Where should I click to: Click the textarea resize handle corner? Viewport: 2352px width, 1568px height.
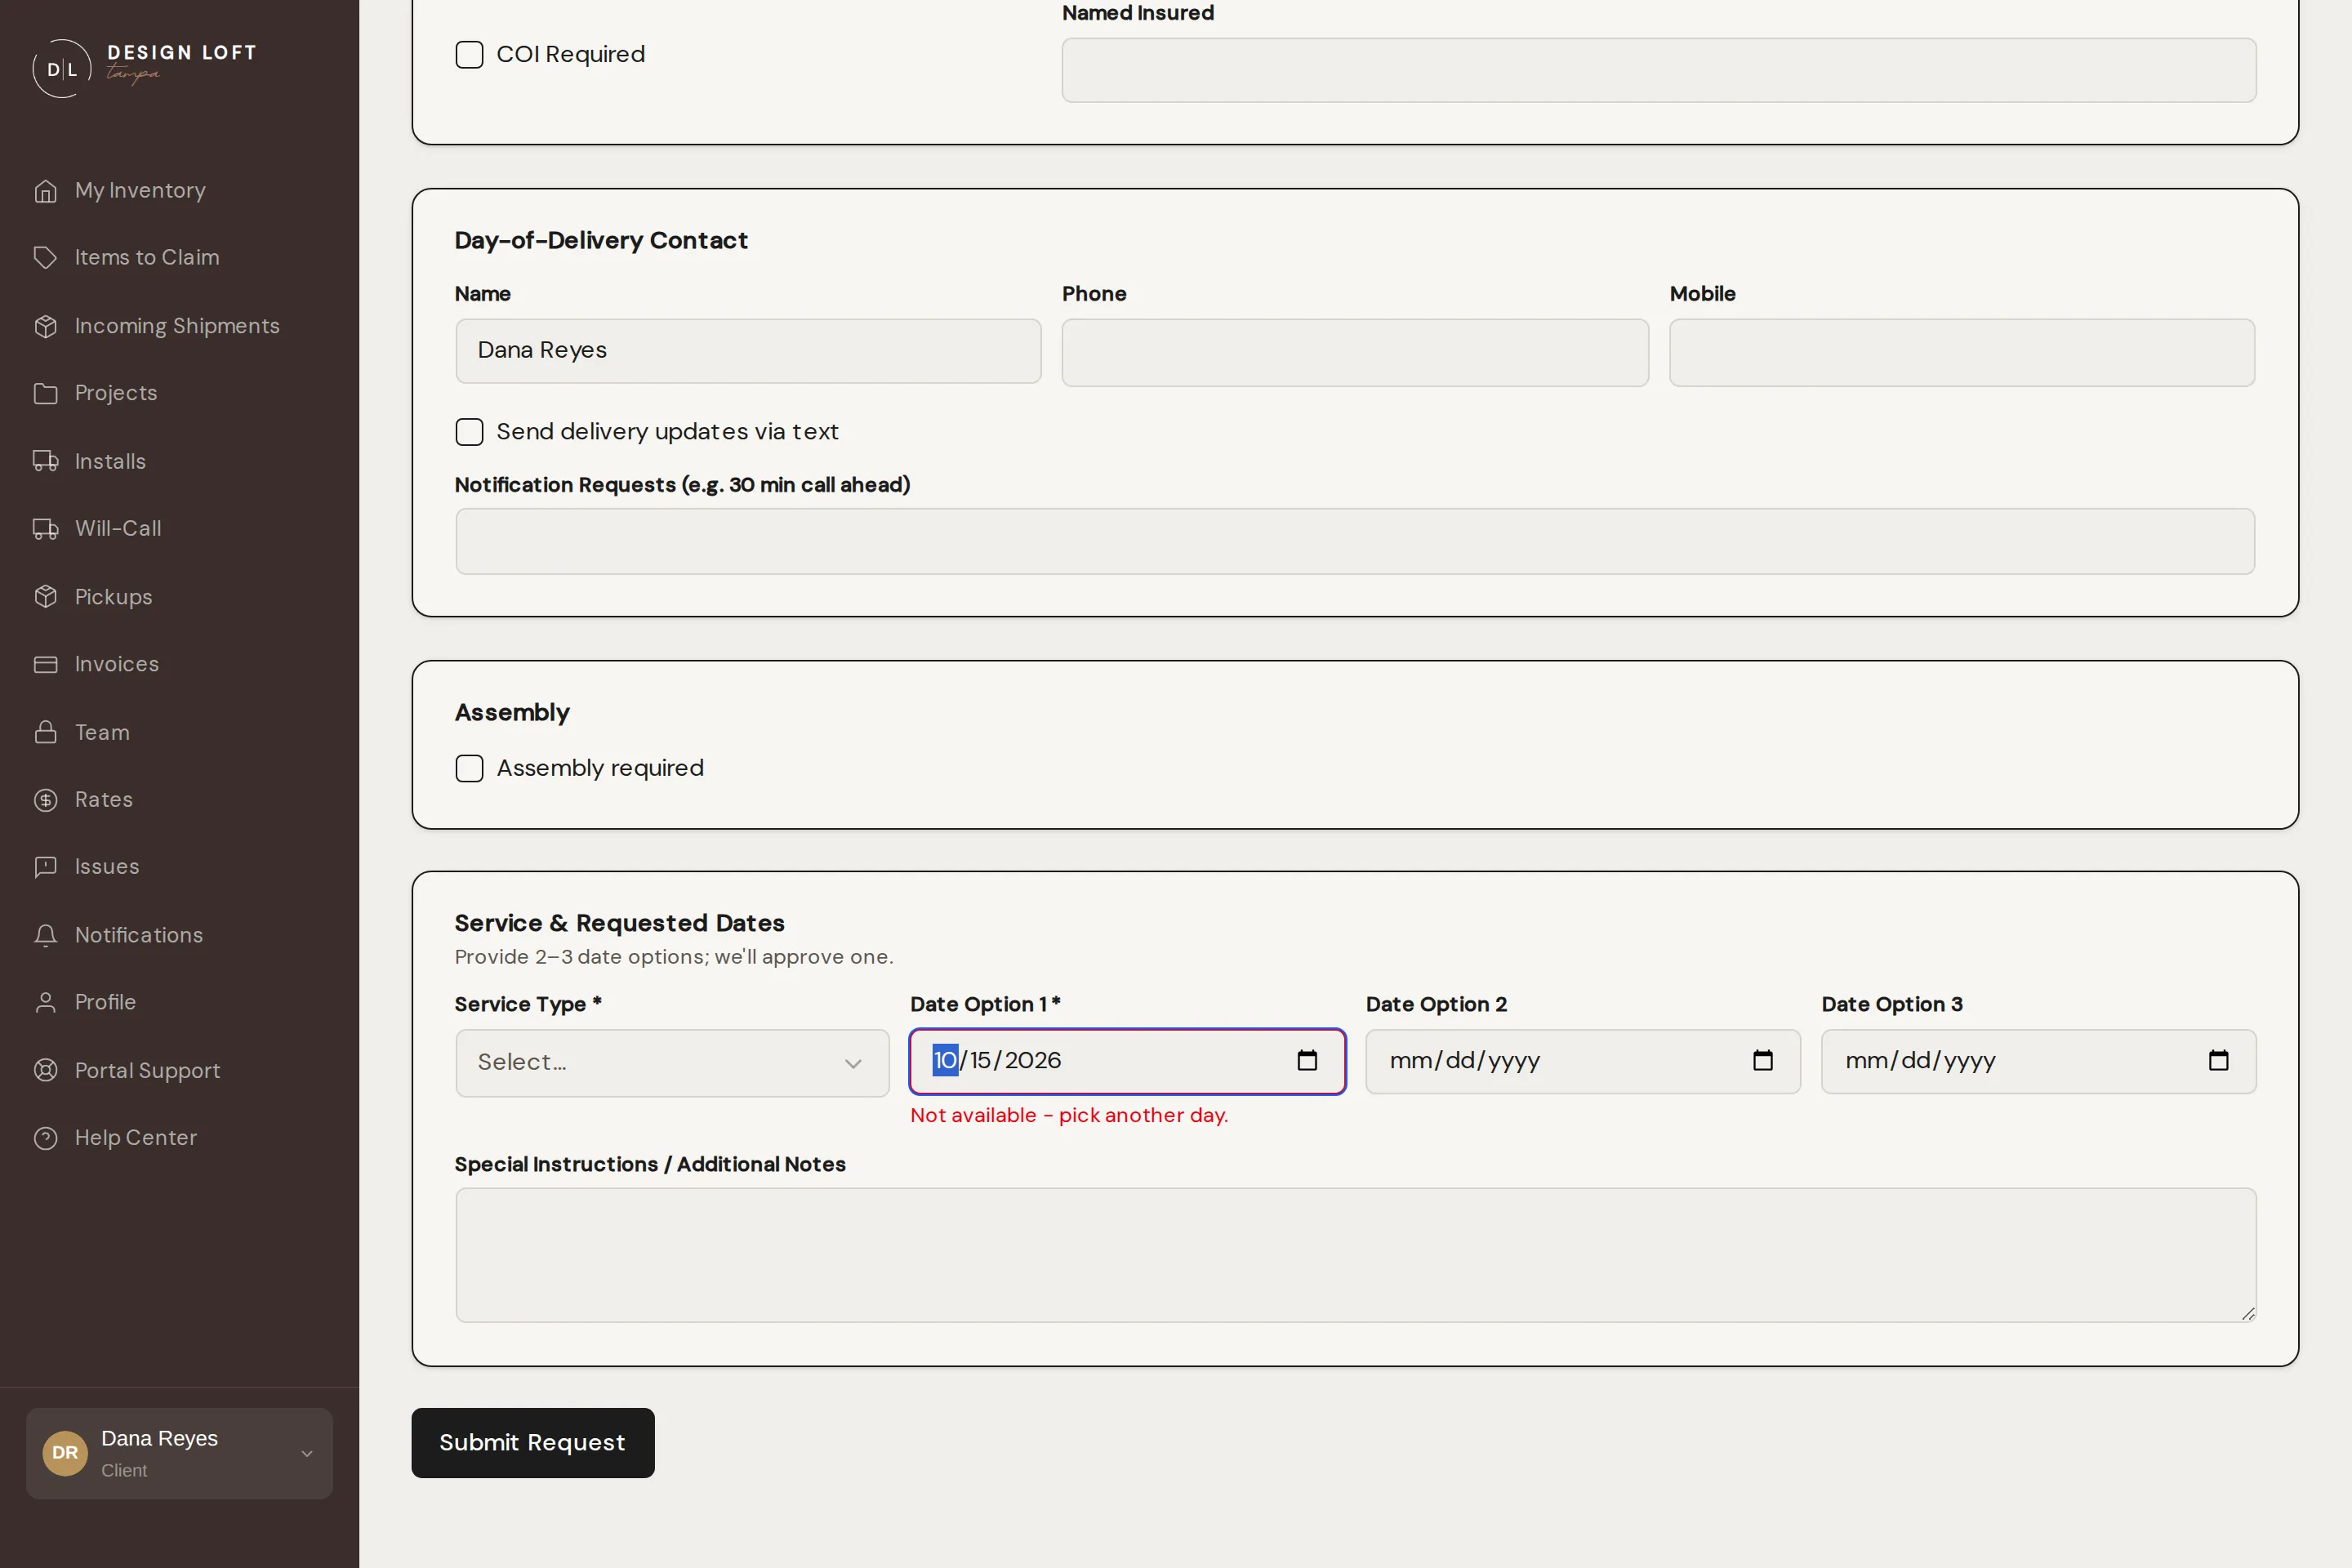2248,1314
